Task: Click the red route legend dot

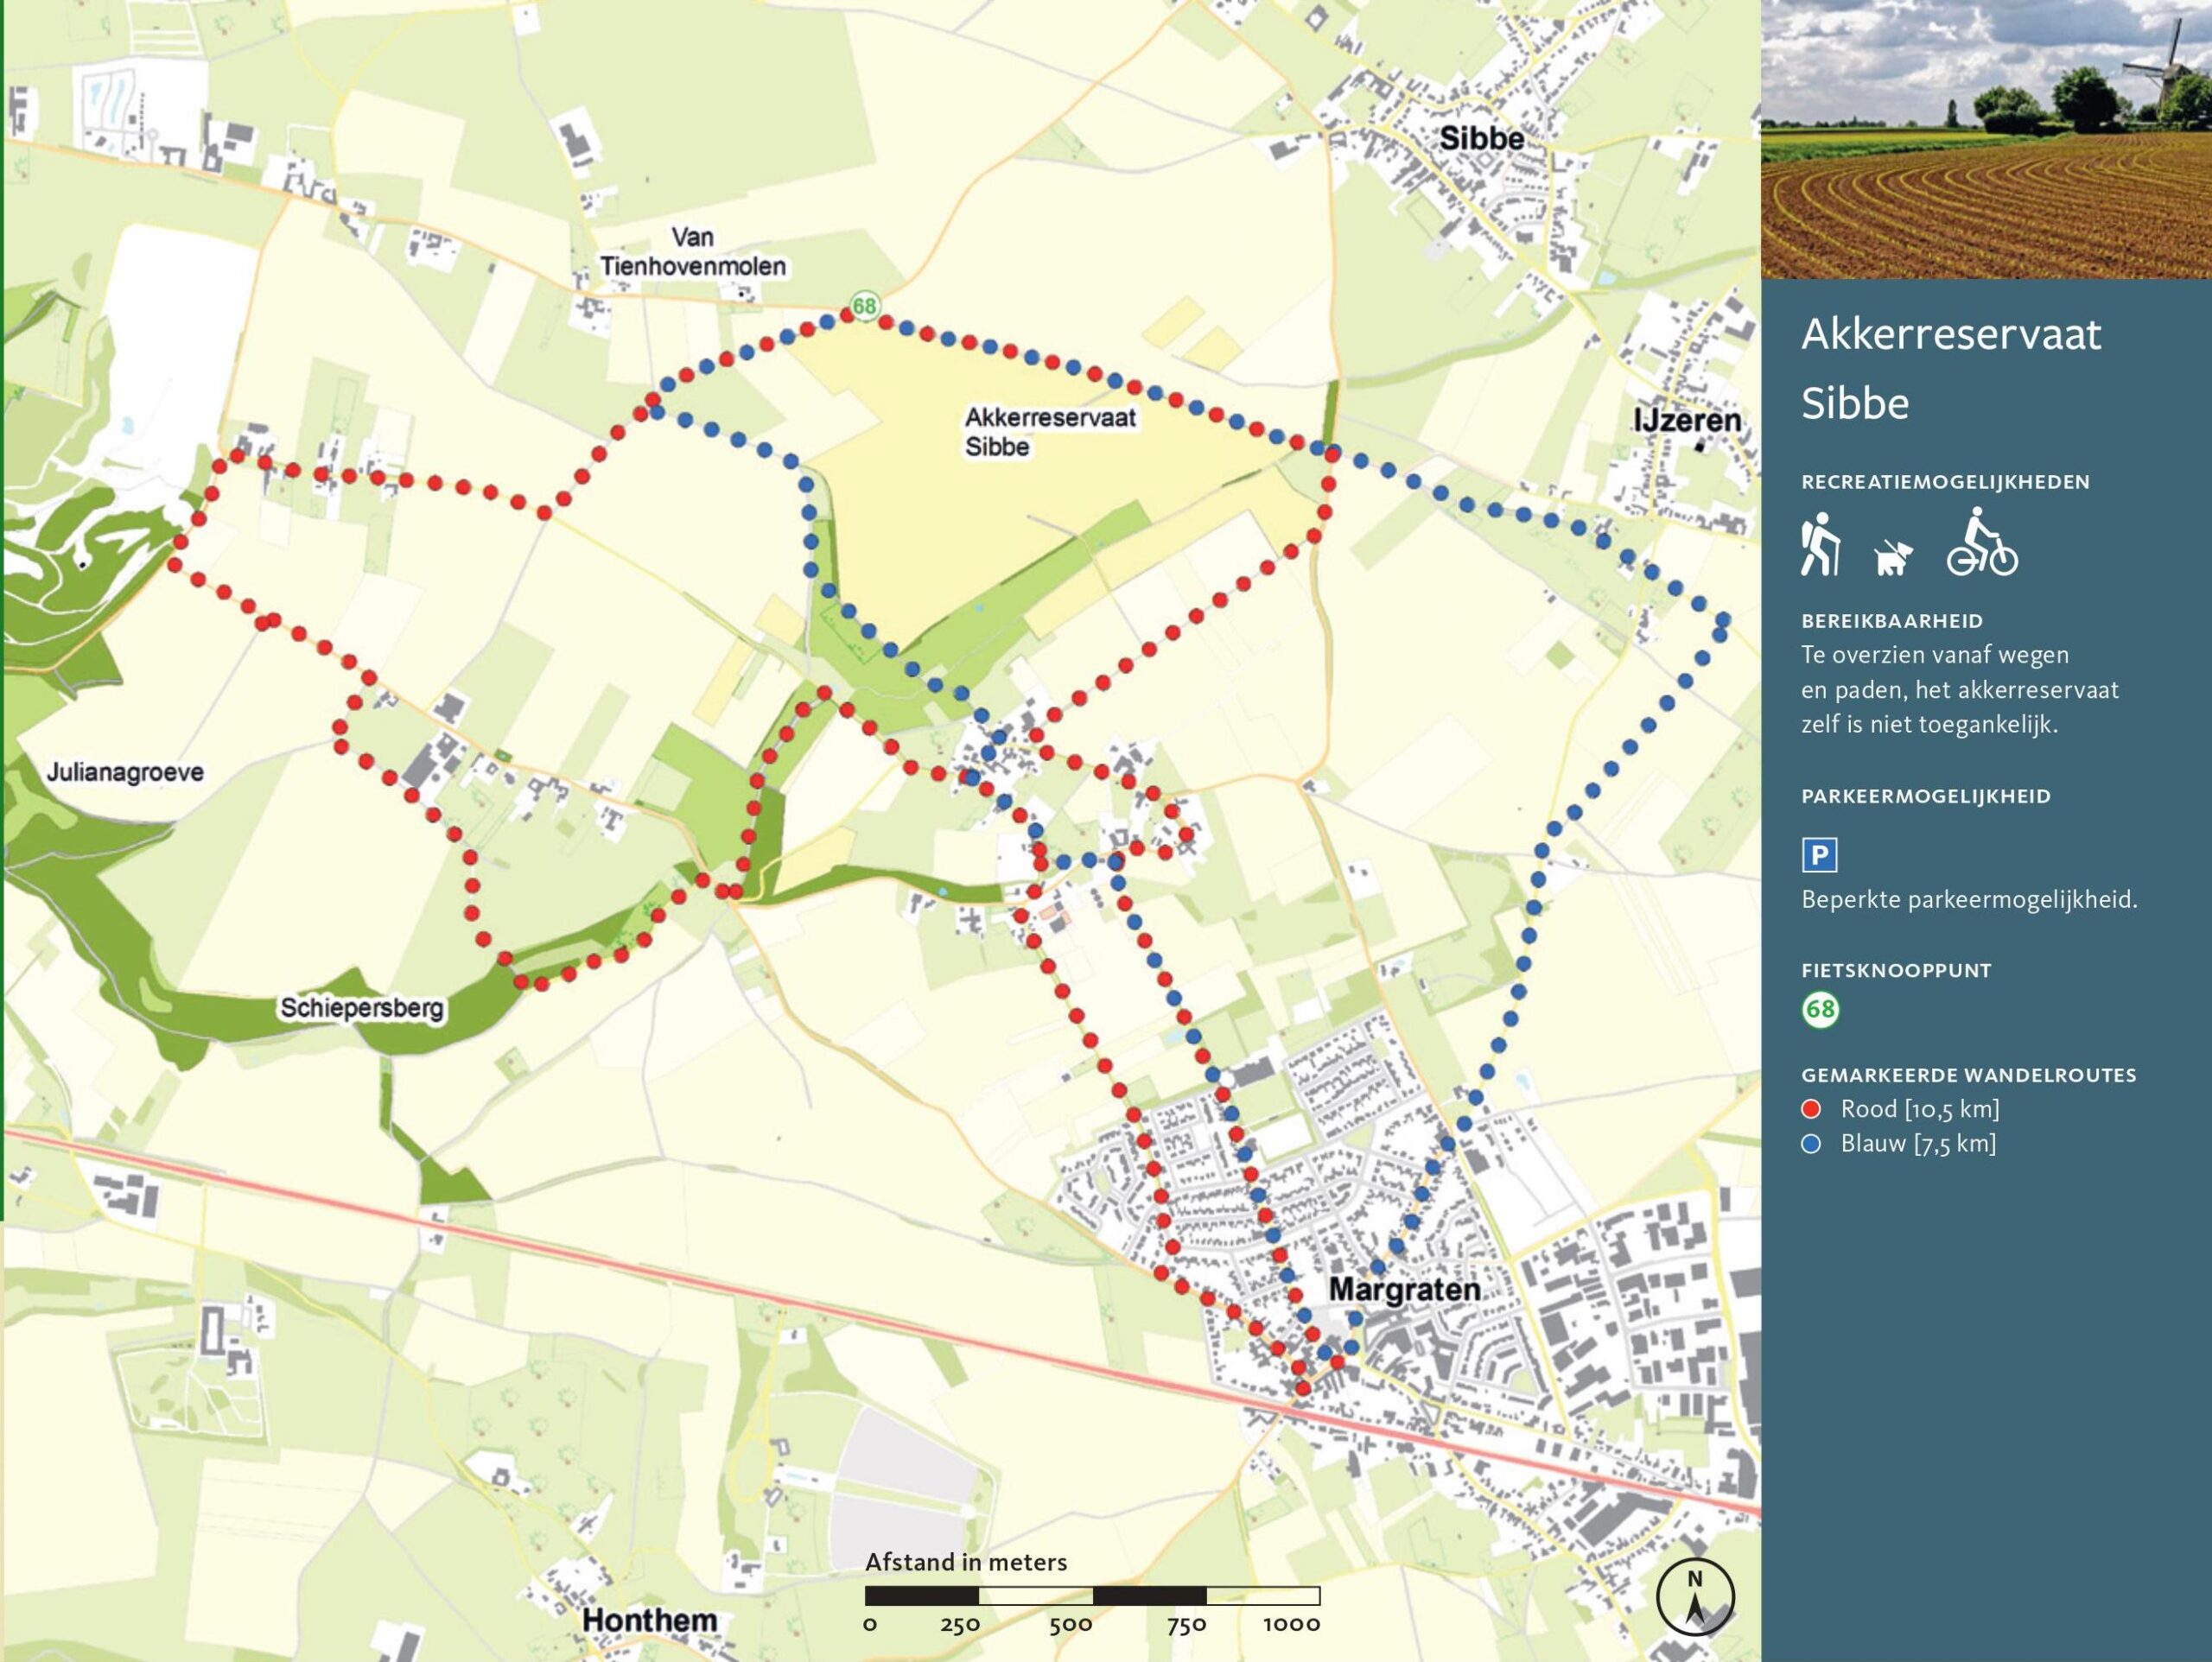Action: 1811,1109
